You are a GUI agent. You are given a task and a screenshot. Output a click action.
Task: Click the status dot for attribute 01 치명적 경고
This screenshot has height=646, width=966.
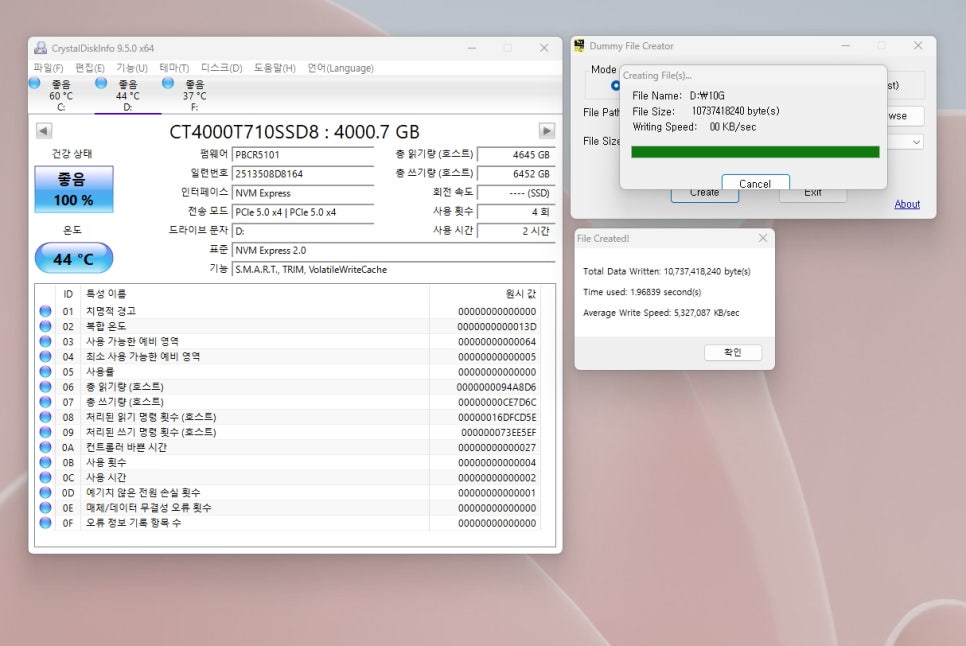click(x=45, y=311)
